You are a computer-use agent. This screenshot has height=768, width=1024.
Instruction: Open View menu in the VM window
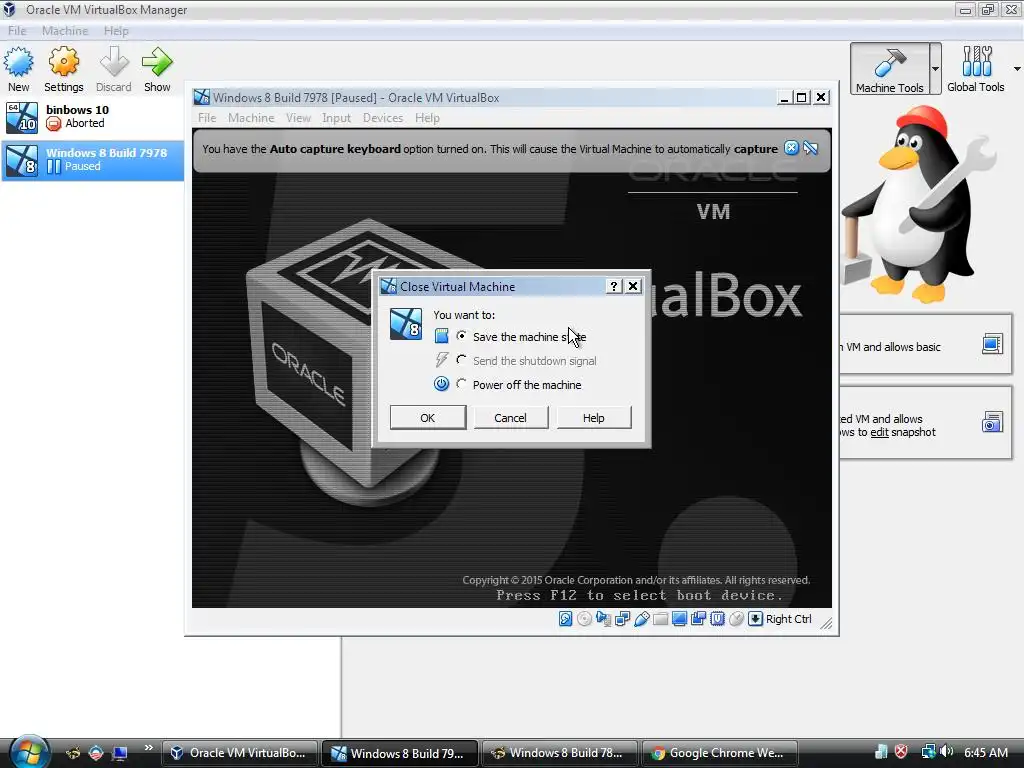298,118
